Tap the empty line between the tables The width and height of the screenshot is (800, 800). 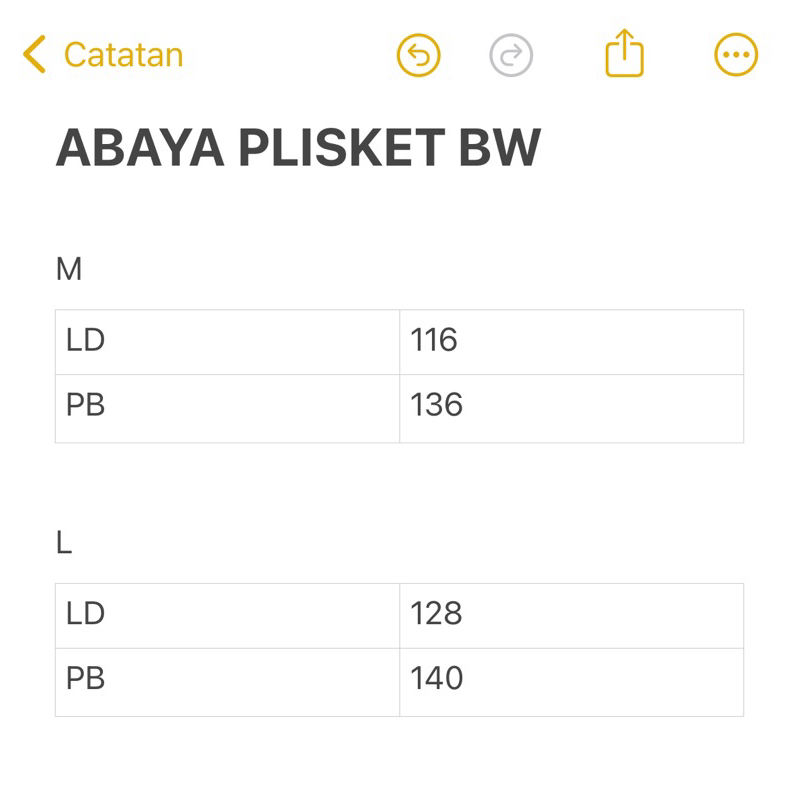coord(400,488)
